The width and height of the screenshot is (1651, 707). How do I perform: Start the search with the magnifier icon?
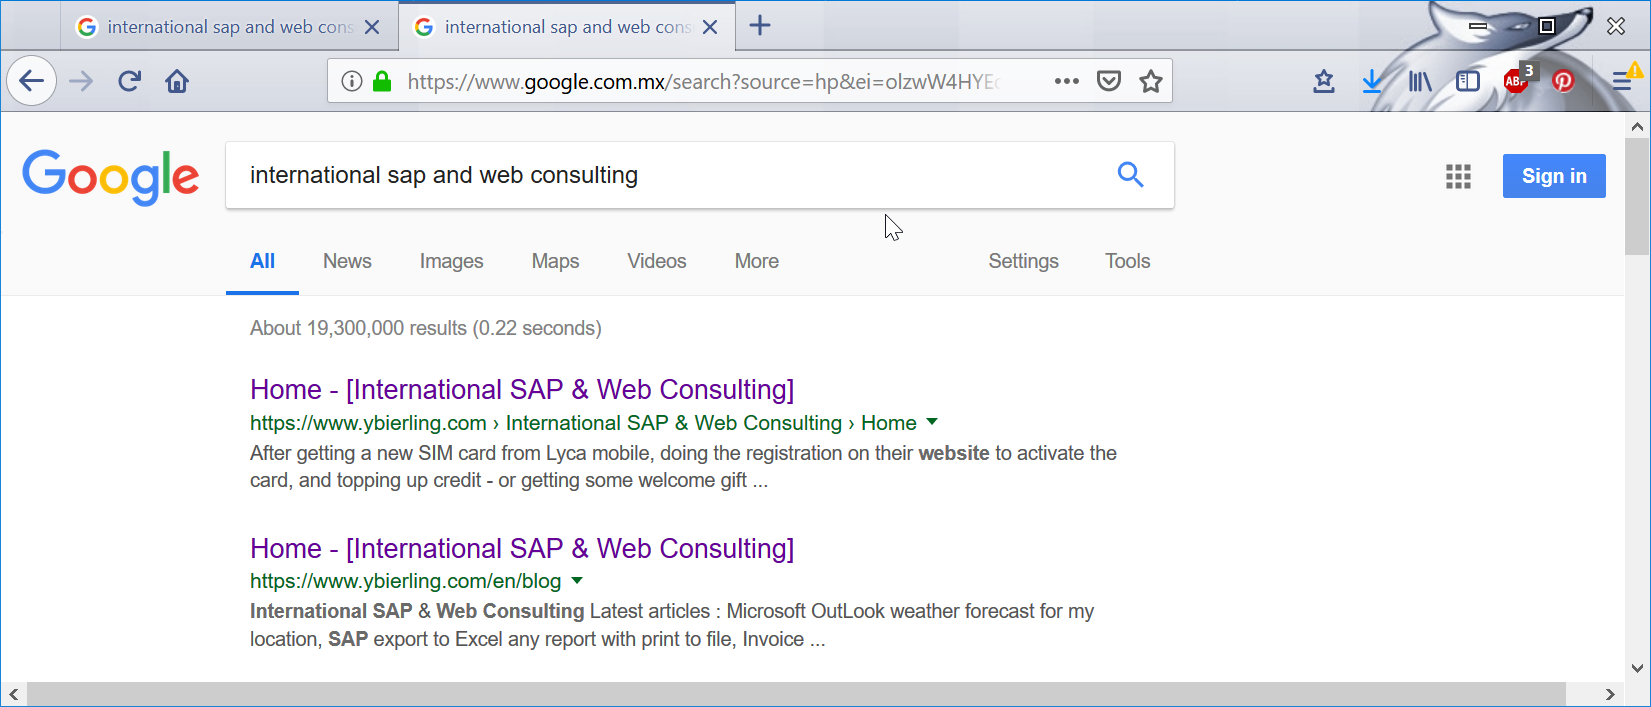click(1130, 174)
